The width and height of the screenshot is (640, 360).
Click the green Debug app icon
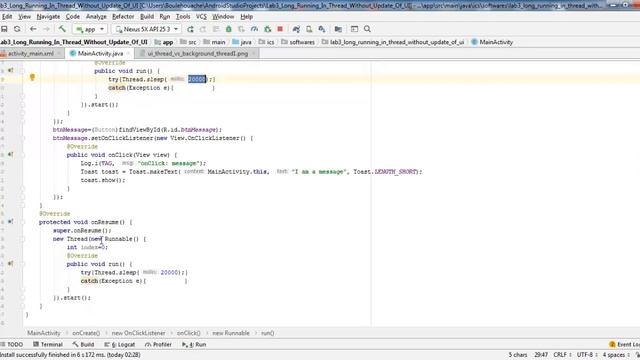pyautogui.click(x=229, y=29)
